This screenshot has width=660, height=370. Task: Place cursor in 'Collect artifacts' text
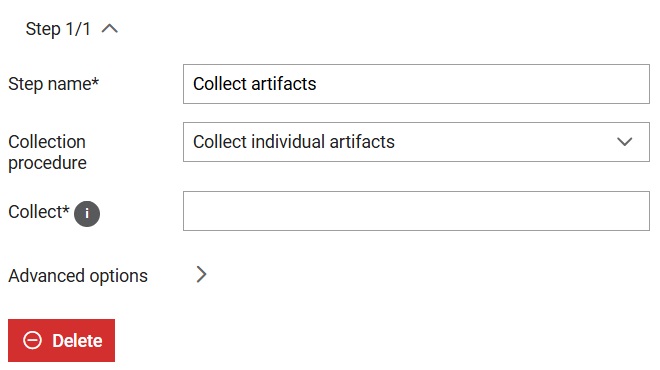(255, 84)
